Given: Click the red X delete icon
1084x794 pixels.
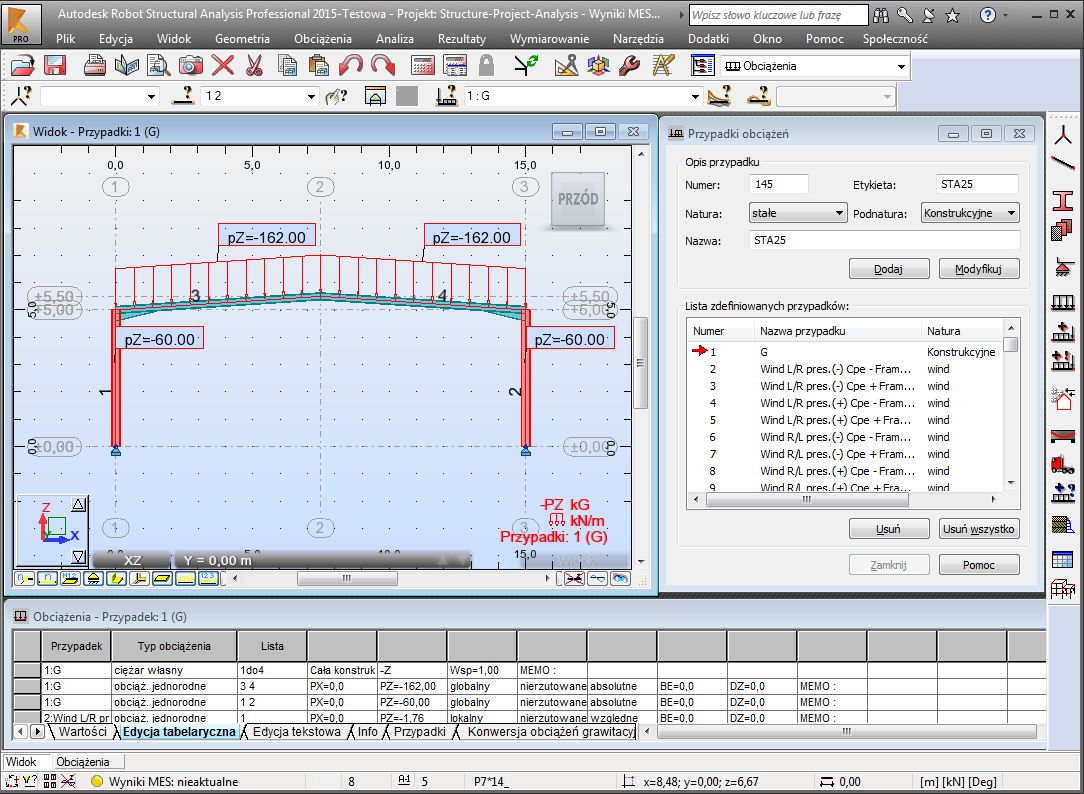Looking at the screenshot, I should (222, 66).
